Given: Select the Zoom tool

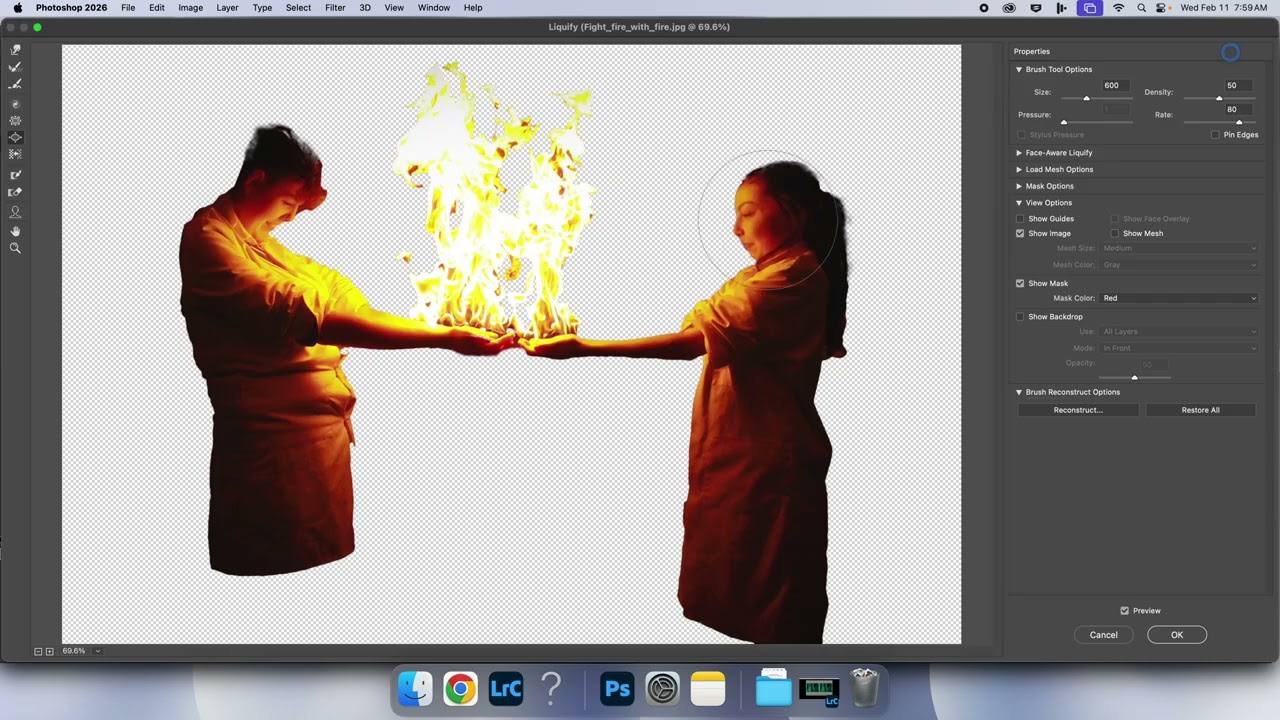Looking at the screenshot, I should (x=15, y=248).
